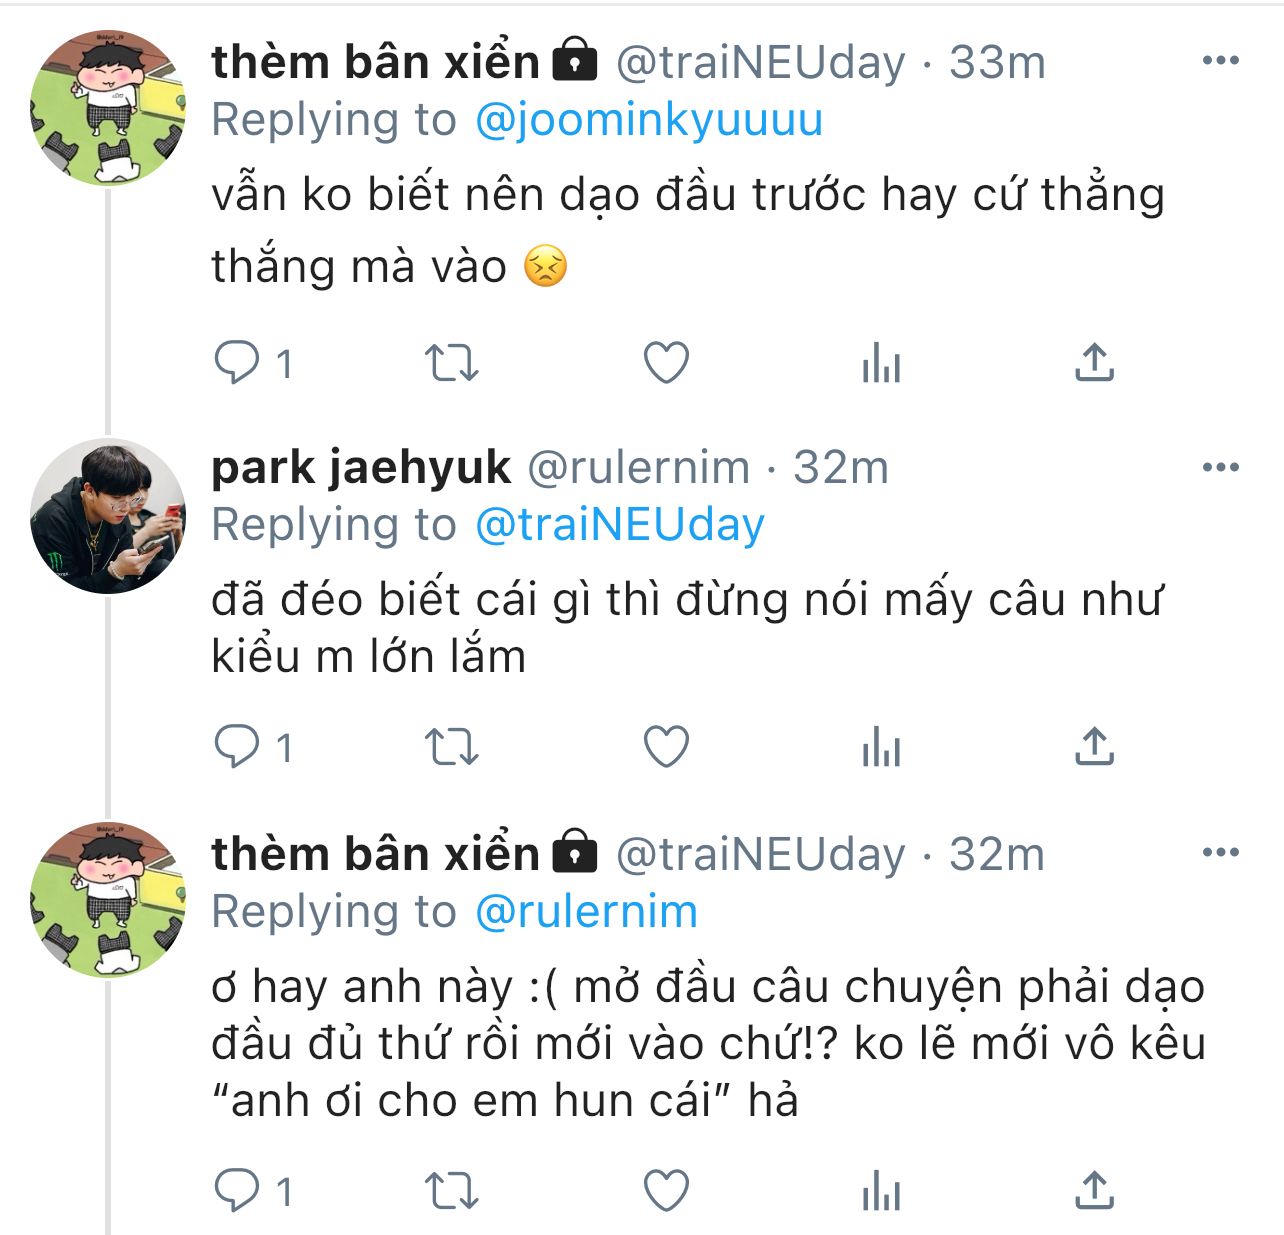Open more options on the last tweet
This screenshot has width=1284, height=1235.
(1220, 853)
